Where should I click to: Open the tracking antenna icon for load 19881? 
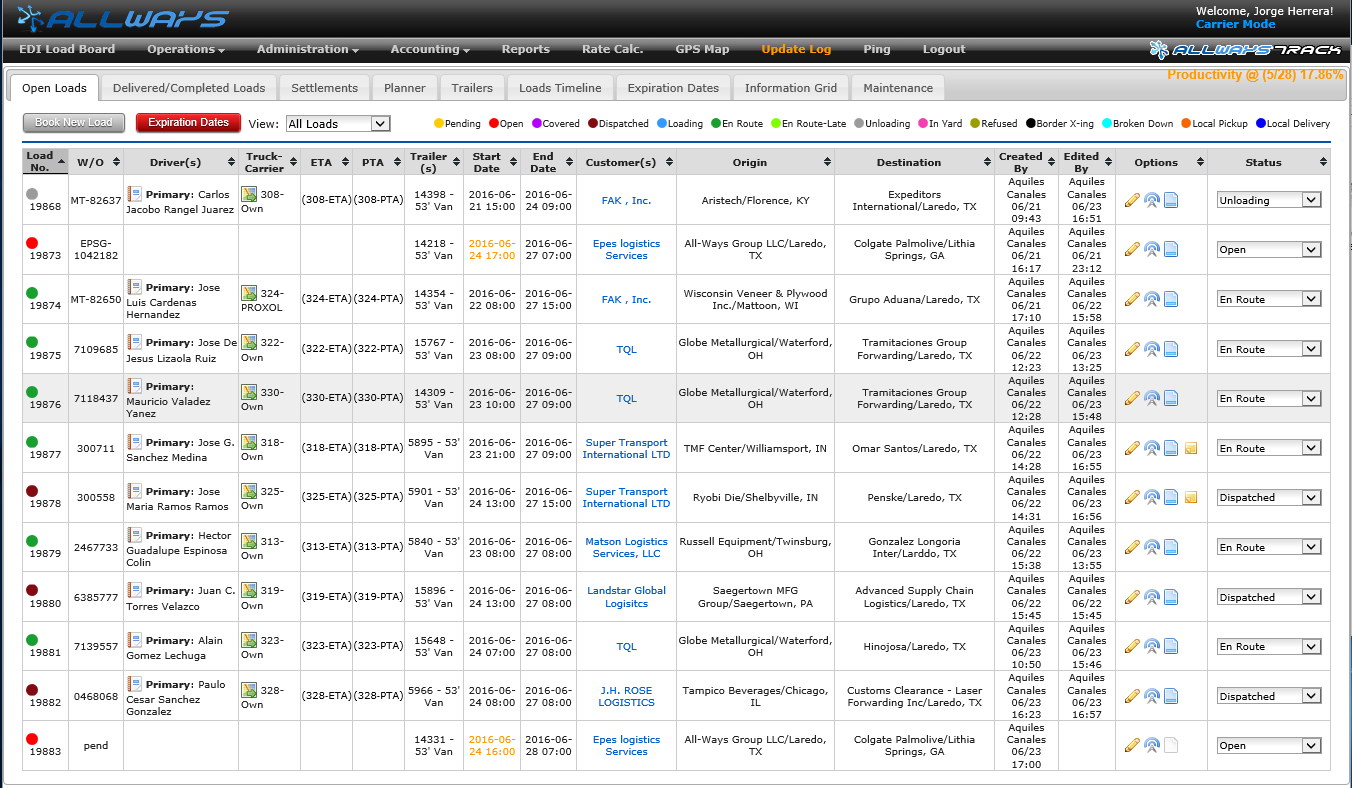1151,646
